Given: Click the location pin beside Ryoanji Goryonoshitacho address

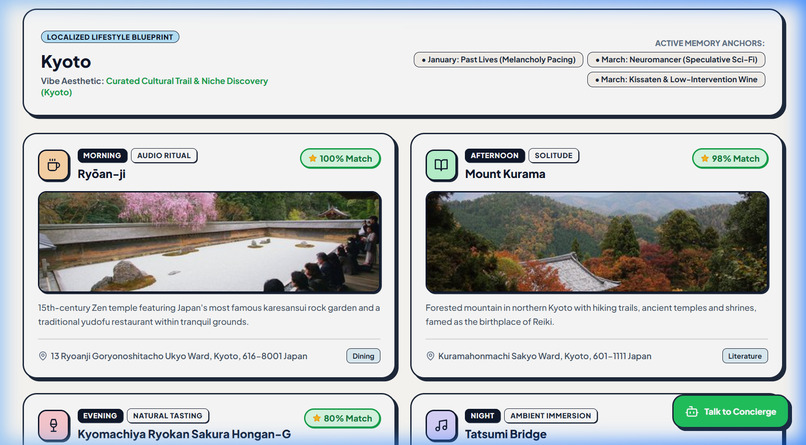Looking at the screenshot, I should click(x=43, y=356).
